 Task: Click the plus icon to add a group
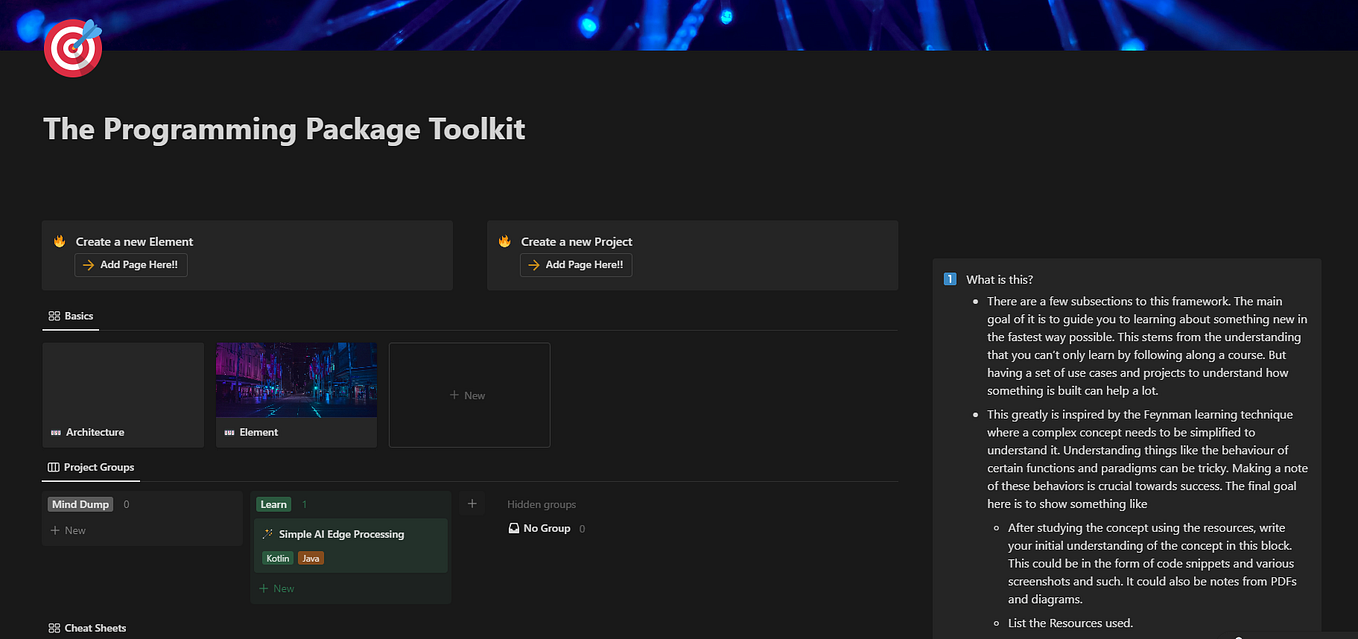[472, 504]
